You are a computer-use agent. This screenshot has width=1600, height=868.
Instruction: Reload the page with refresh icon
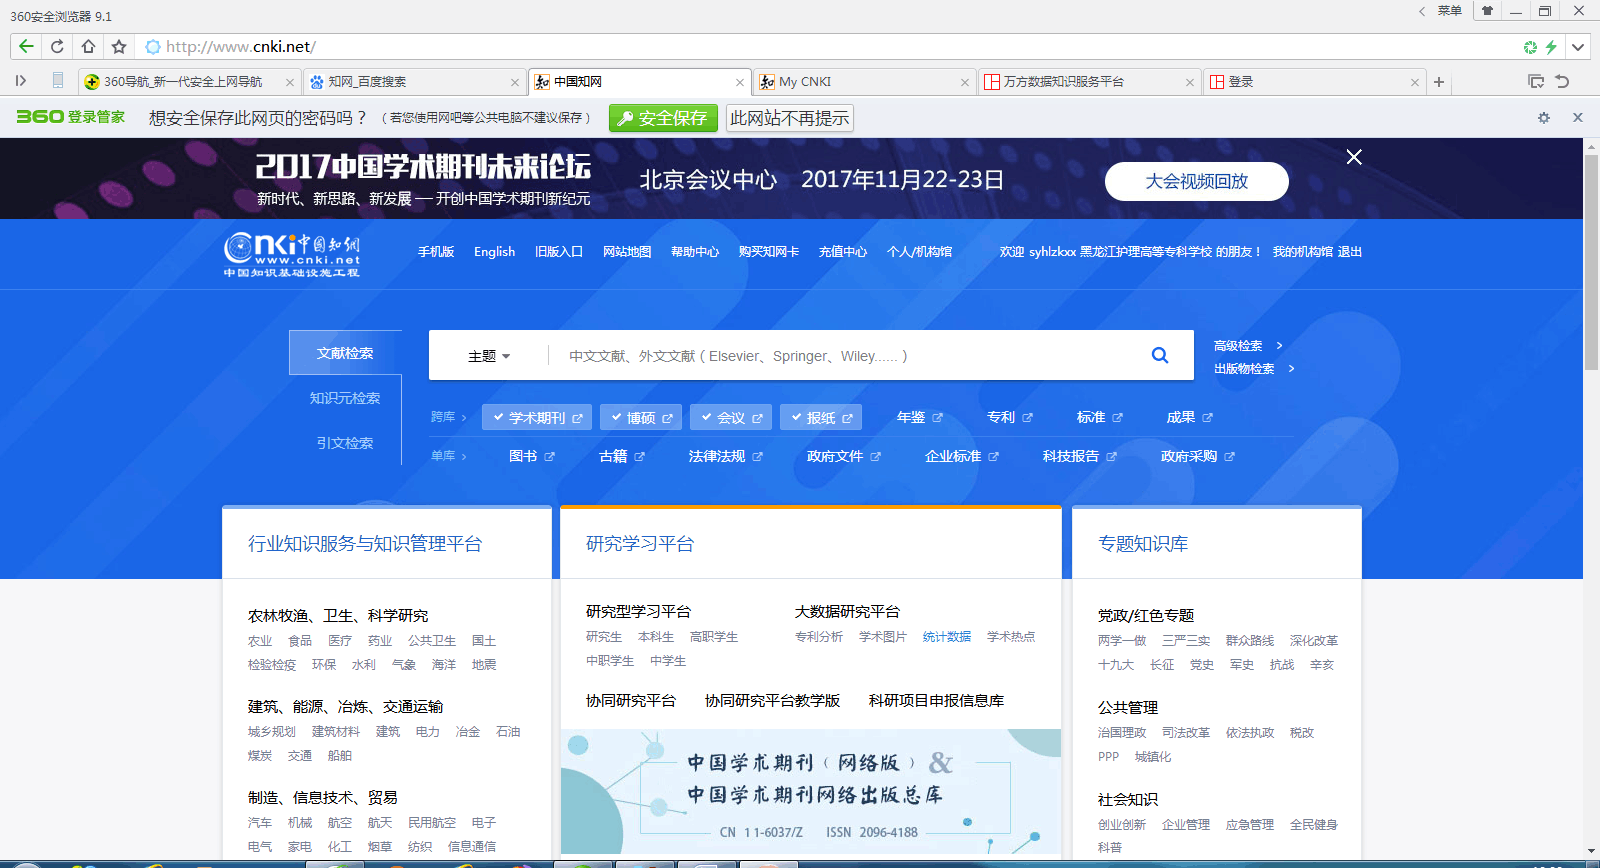pyautogui.click(x=57, y=46)
